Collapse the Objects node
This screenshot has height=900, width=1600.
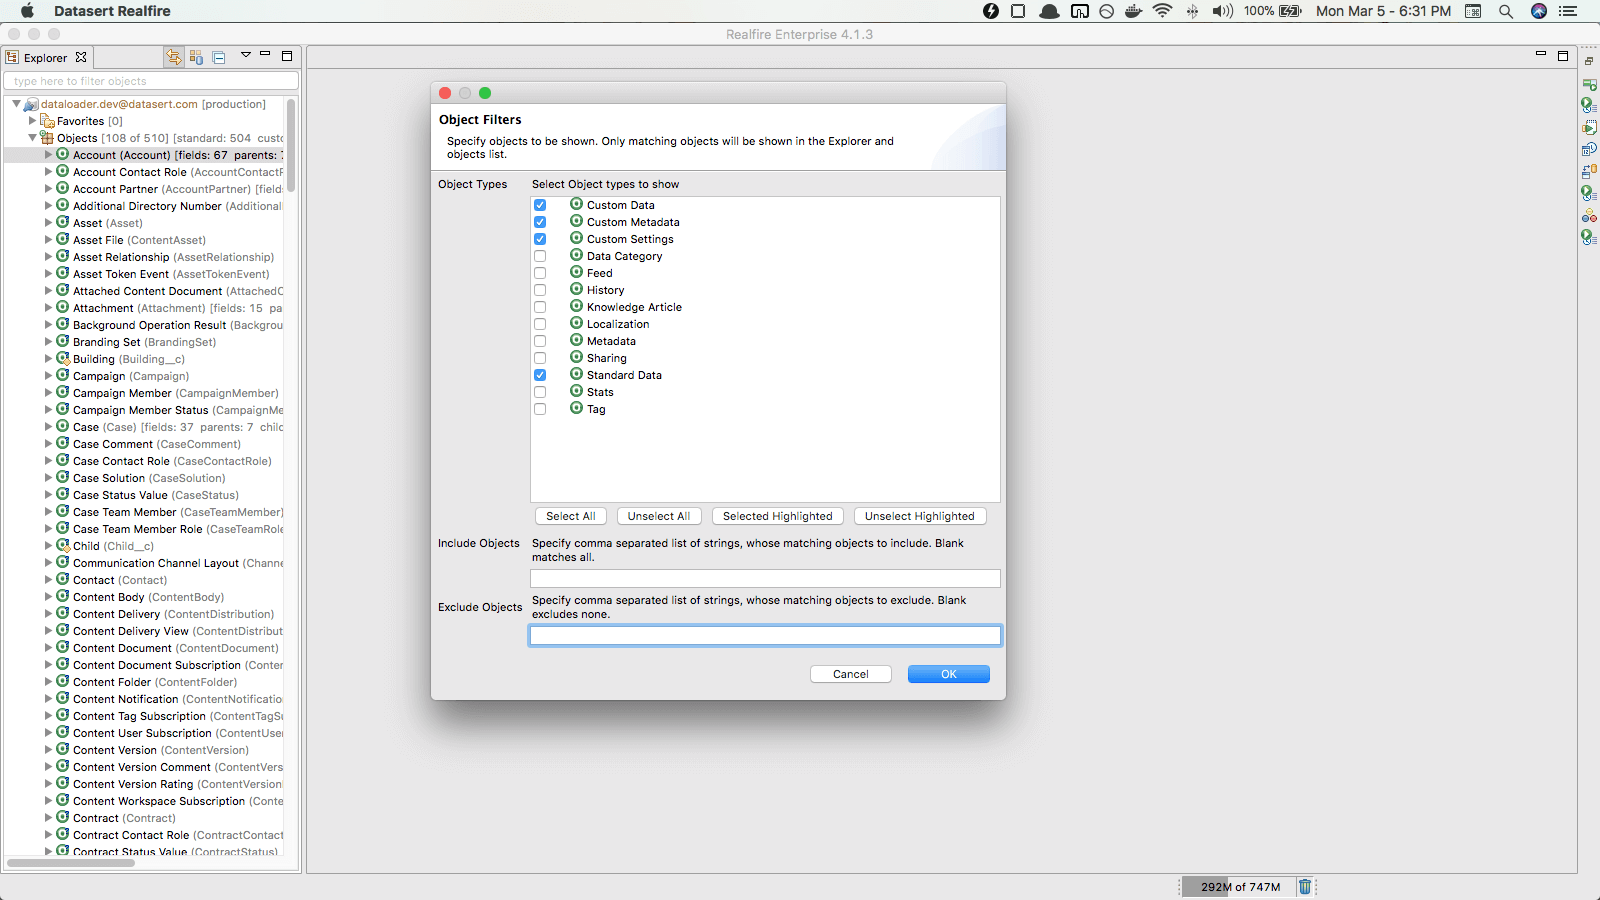point(32,138)
